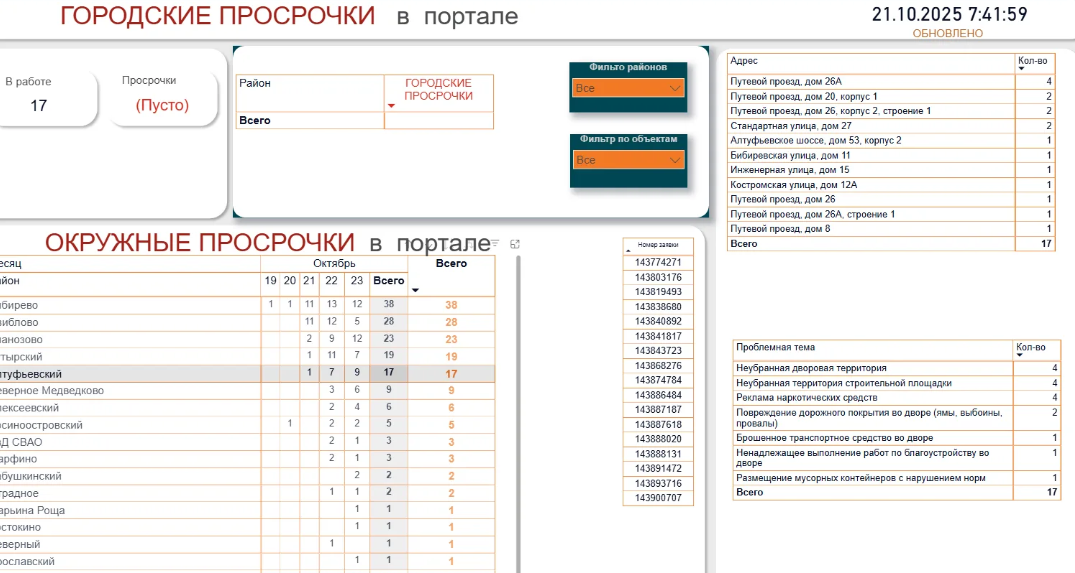
Task: Select day 19 column header
Action: [271, 280]
